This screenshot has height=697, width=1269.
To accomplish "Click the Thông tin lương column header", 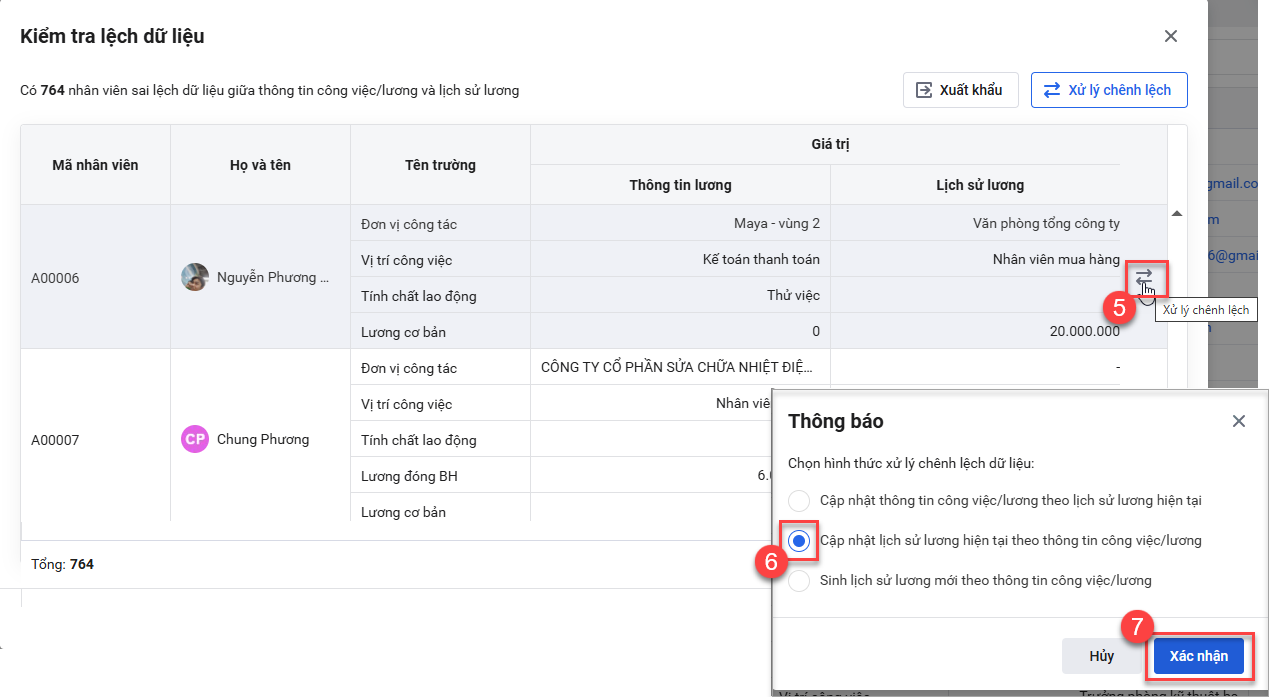I will [680, 185].
